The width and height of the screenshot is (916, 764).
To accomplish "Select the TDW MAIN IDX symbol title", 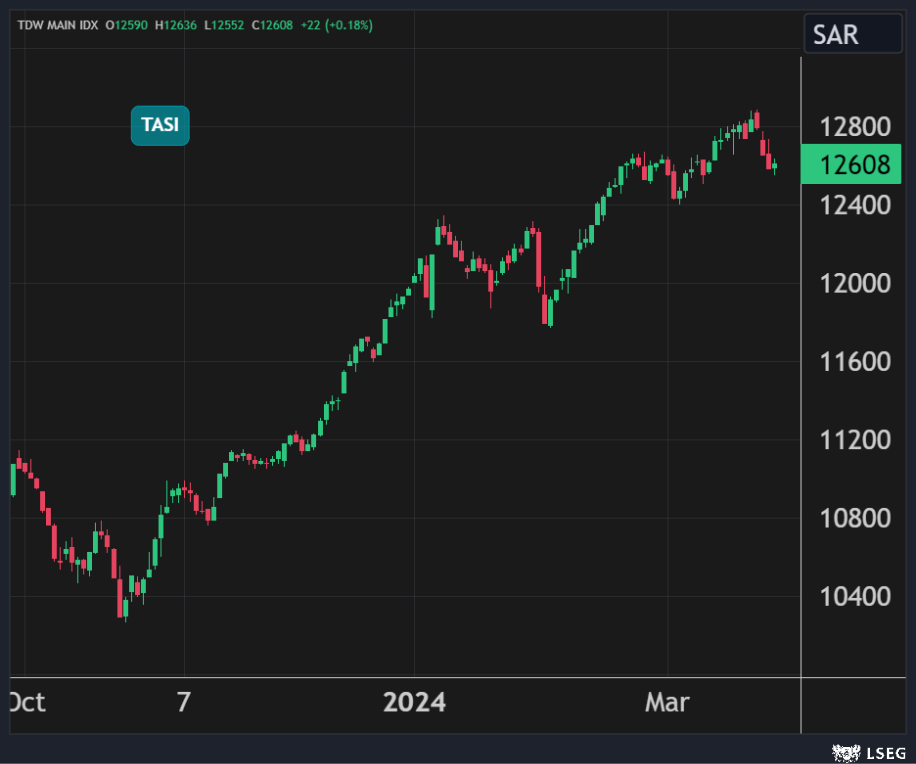I will [57, 25].
